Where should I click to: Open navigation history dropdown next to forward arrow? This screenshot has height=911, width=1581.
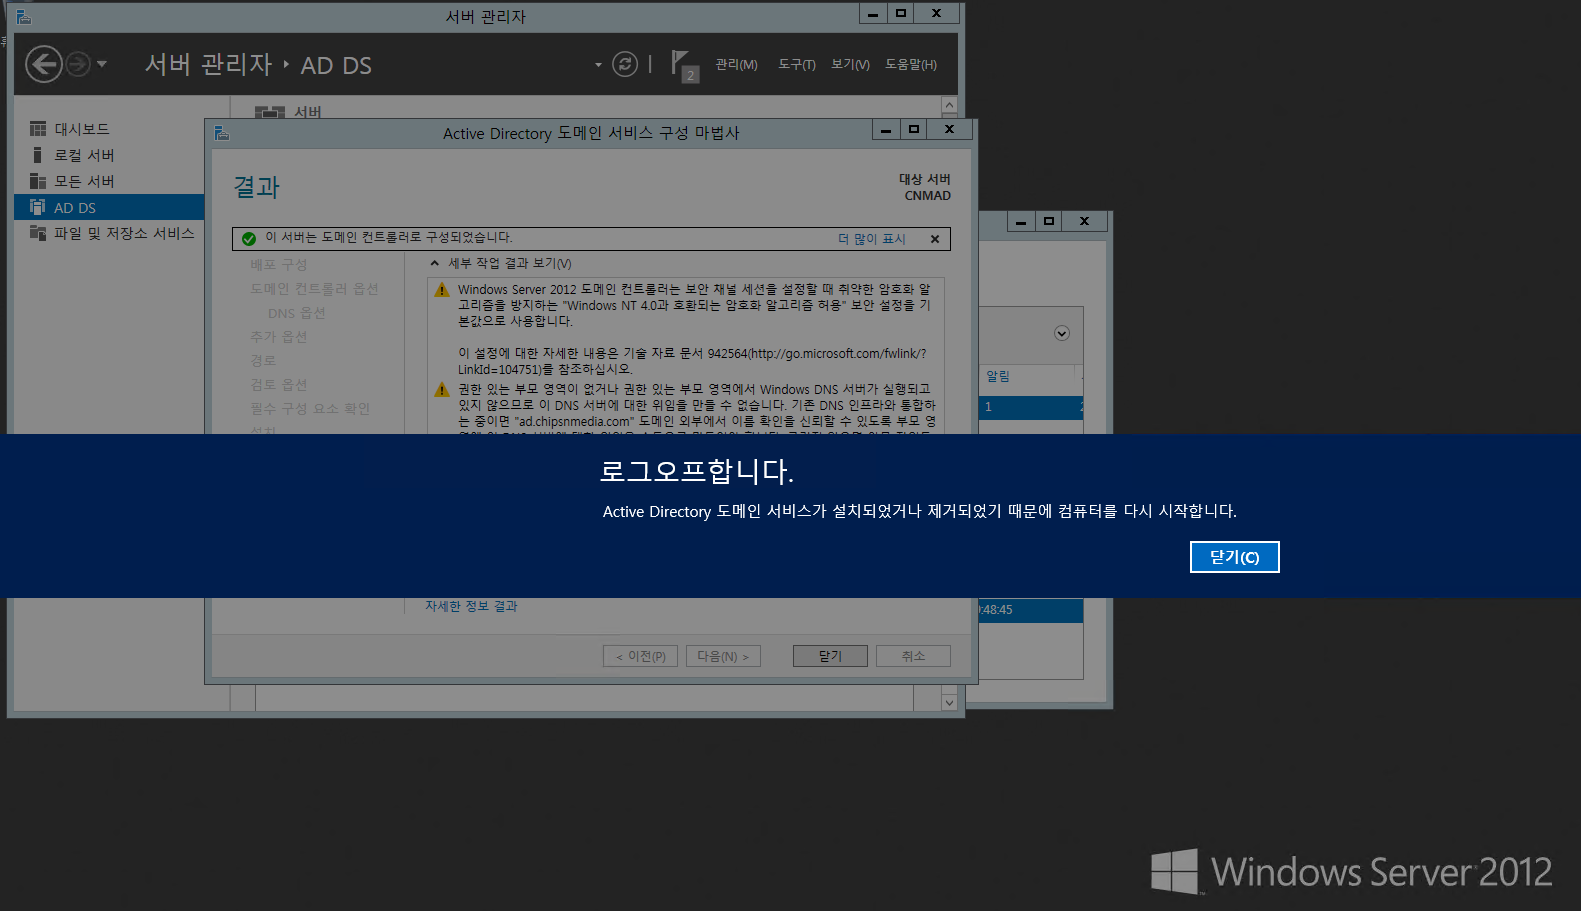[102, 64]
